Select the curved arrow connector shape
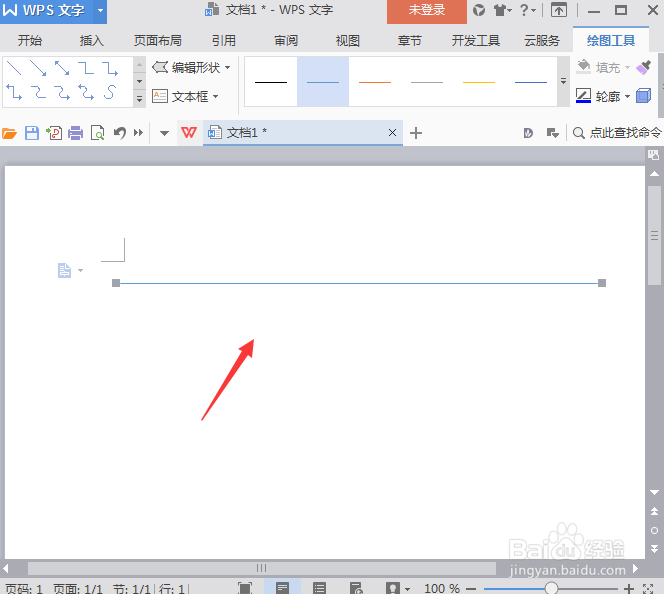664x594 pixels. click(62, 92)
